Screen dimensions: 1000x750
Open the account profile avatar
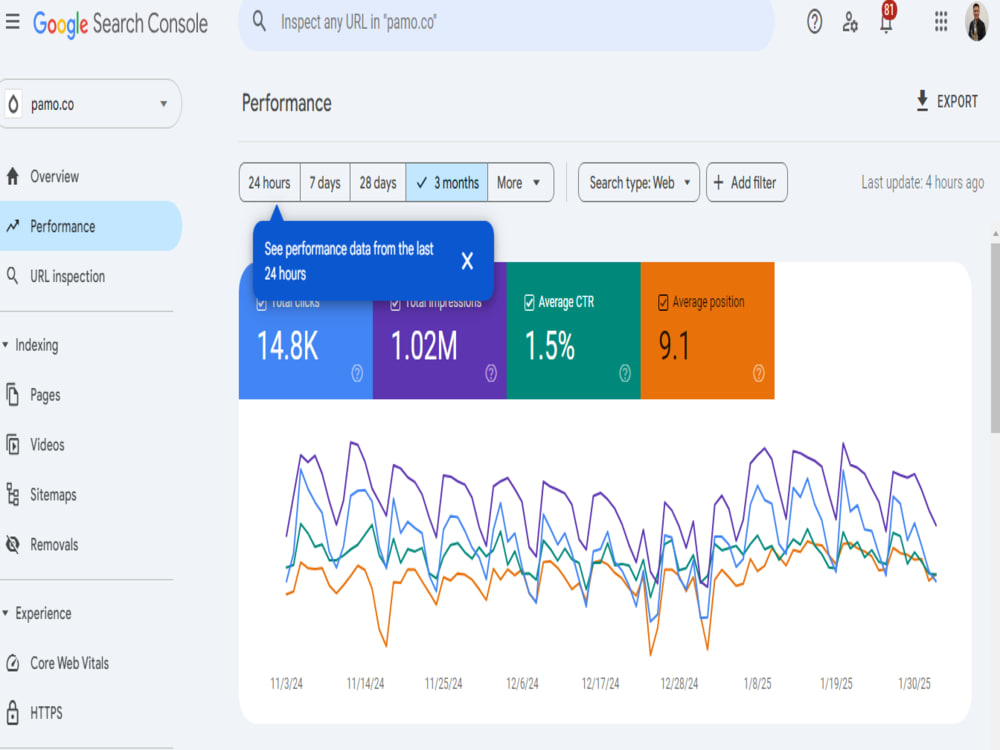click(x=976, y=22)
